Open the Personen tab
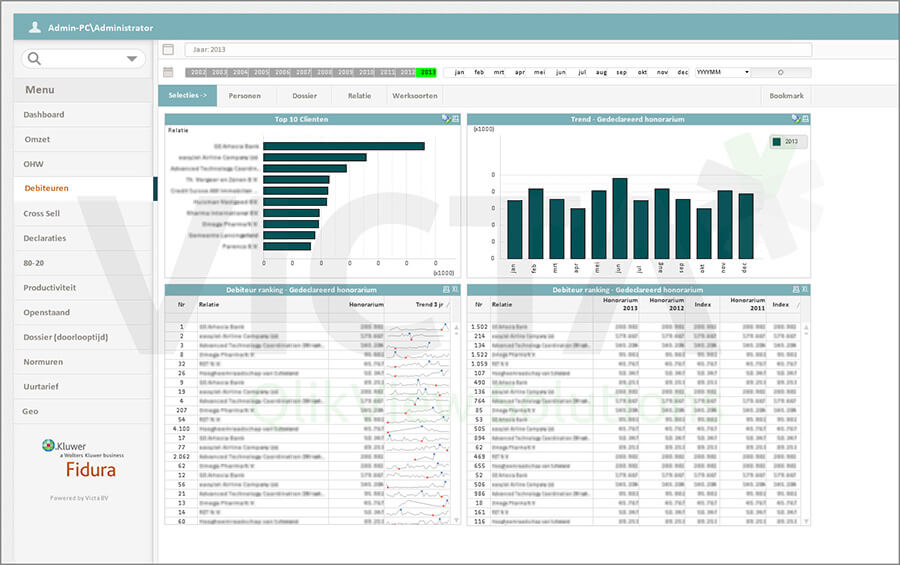The height and width of the screenshot is (565, 900). [245, 96]
